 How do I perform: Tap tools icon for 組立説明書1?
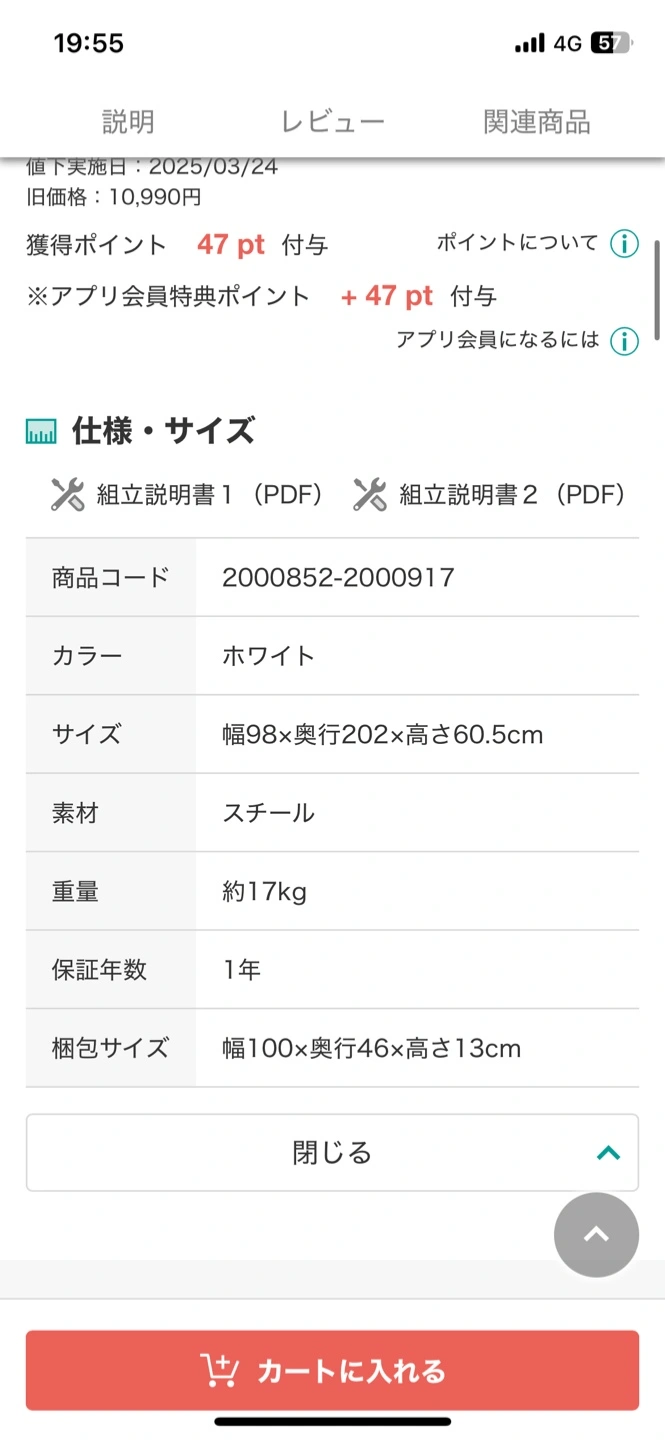coord(67,494)
